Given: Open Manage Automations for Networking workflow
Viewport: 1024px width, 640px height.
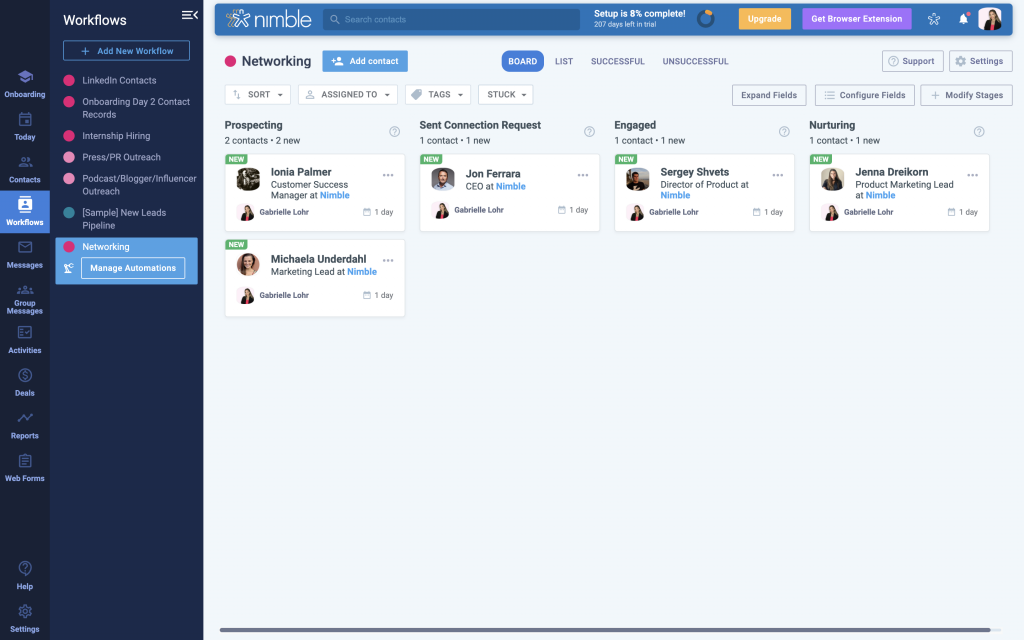Looking at the screenshot, I should point(132,268).
